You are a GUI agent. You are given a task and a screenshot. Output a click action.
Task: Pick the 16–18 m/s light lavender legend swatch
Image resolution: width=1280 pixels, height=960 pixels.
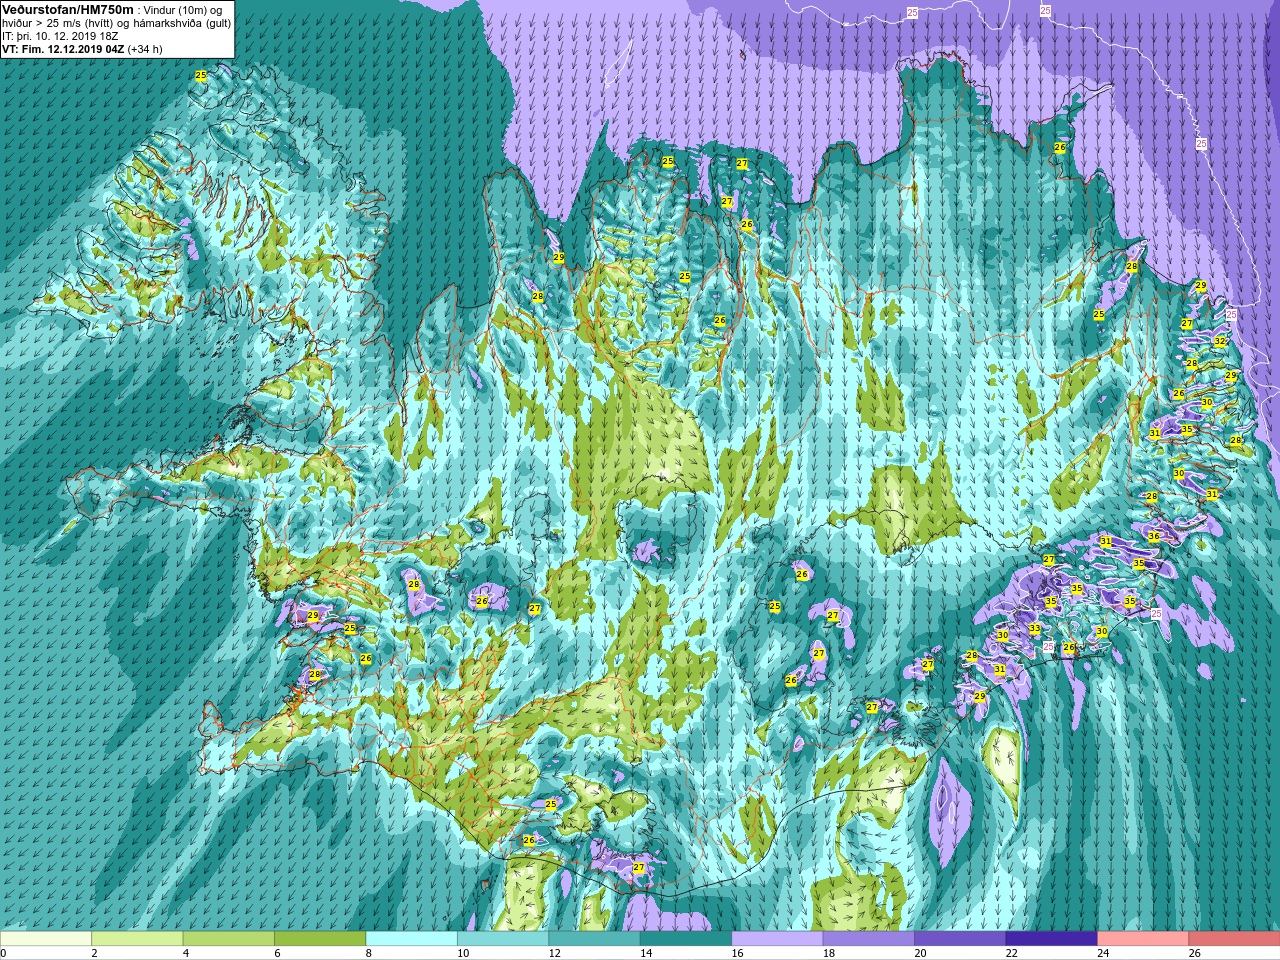click(x=777, y=939)
